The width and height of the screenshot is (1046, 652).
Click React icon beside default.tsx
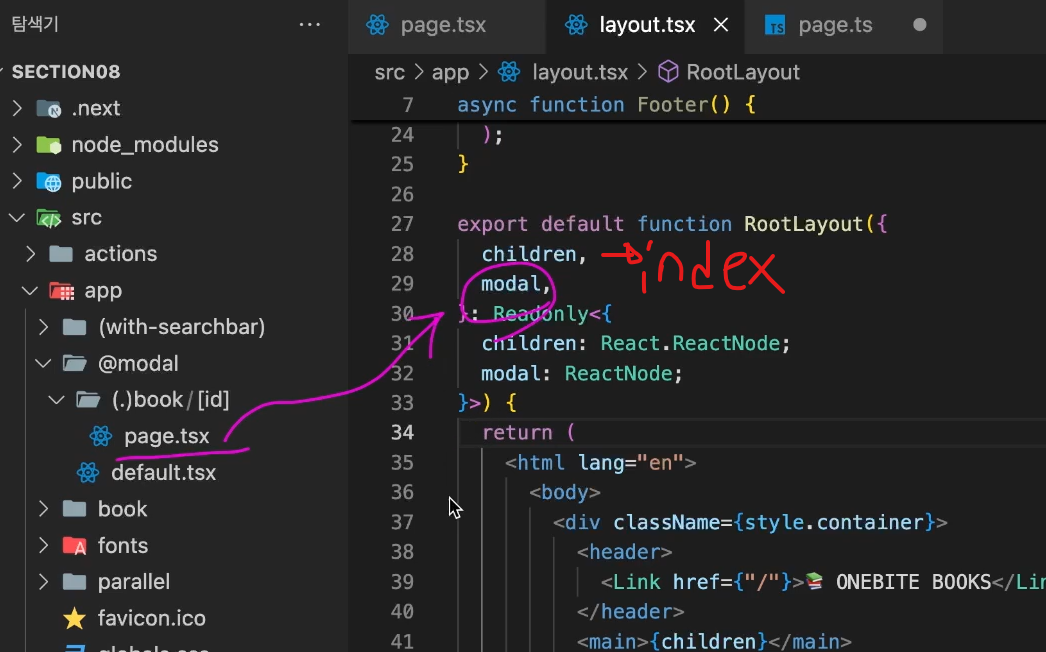click(87, 473)
